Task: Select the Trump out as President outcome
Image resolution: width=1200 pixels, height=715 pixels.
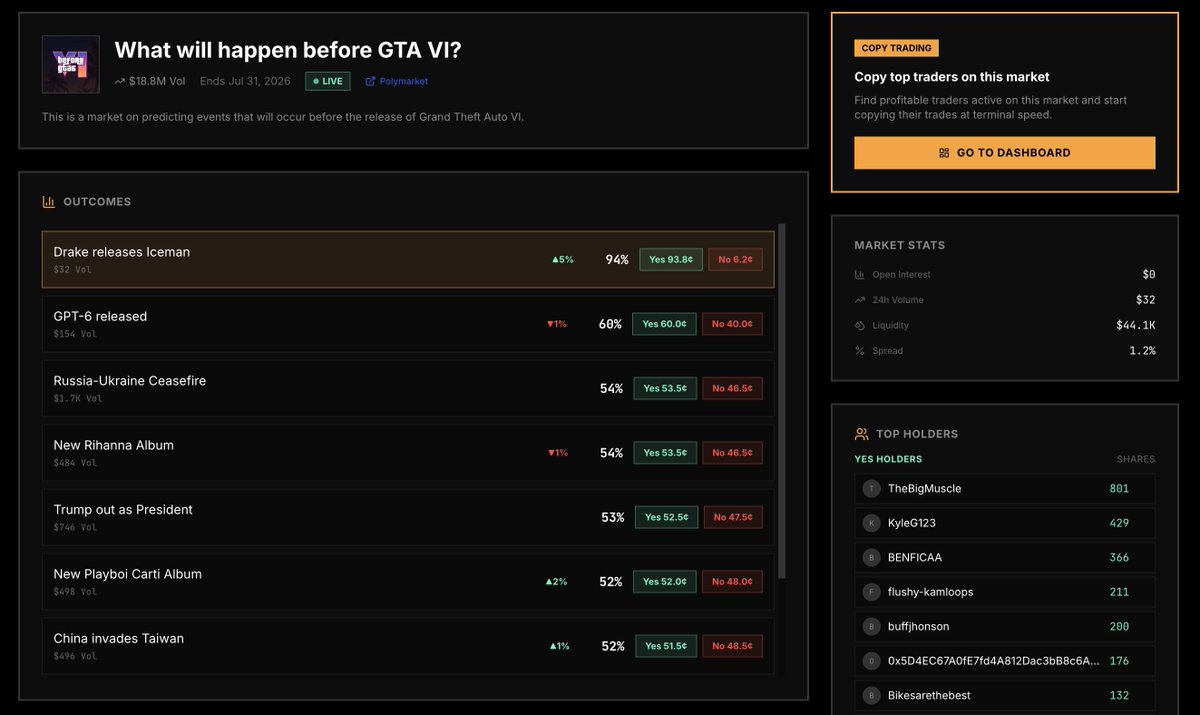Action: tap(408, 517)
